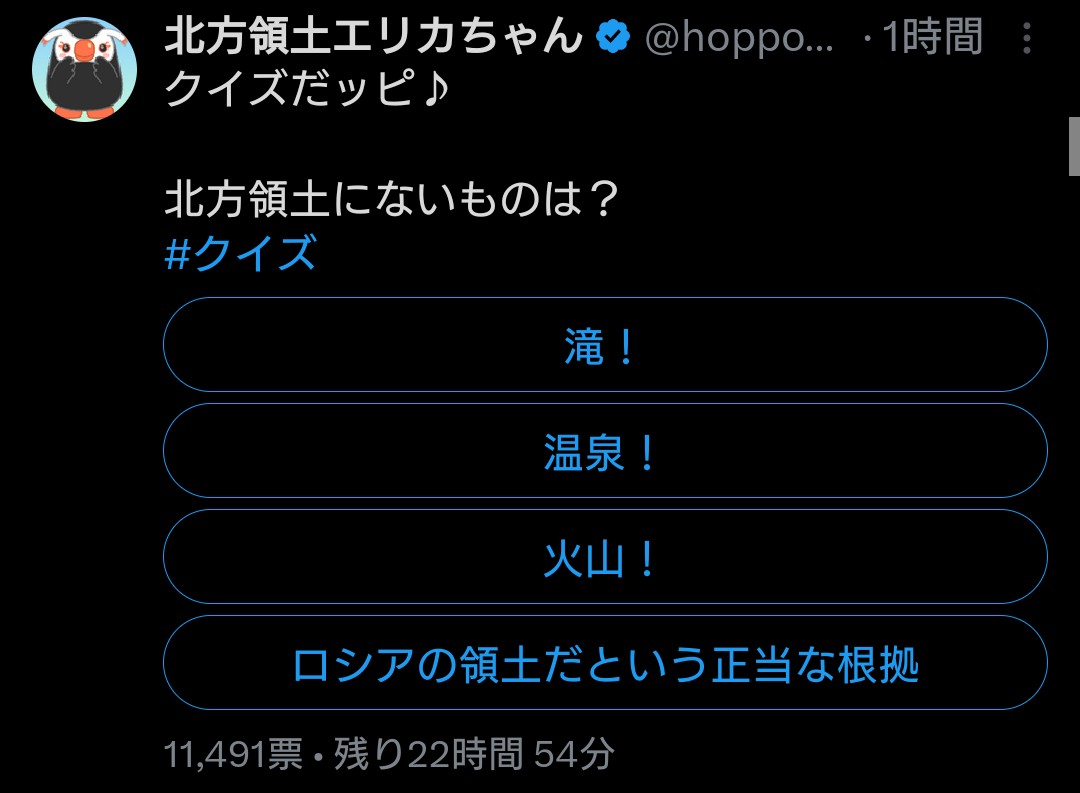Open the 北方領土エリカちゃん display name
1080x793 pixels.
point(373,38)
